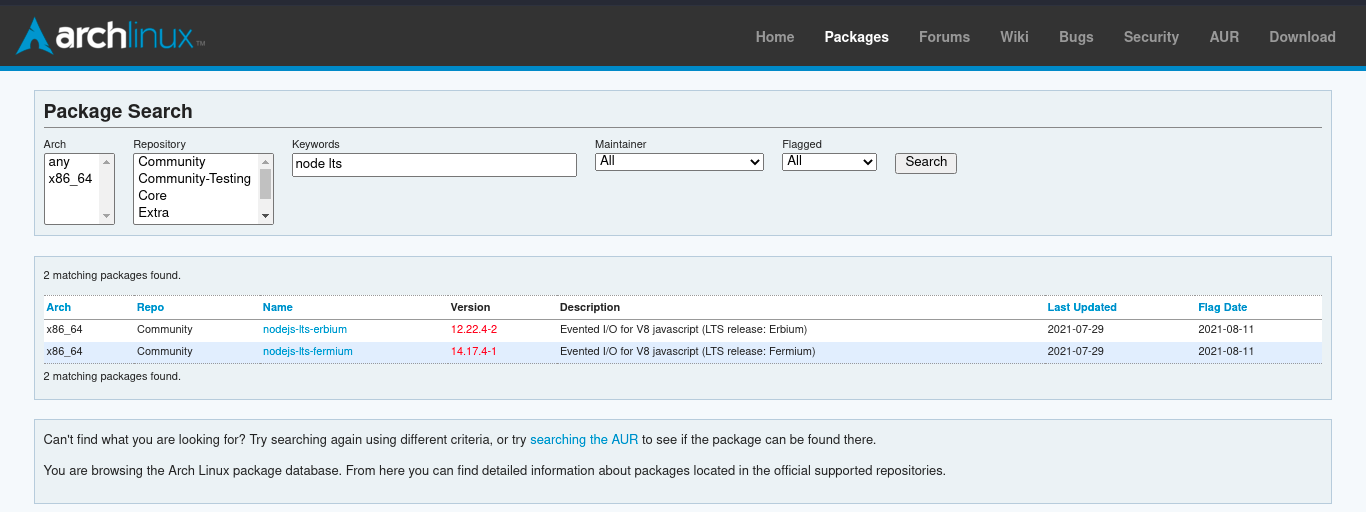Open the Maintainer dropdown

pos(679,161)
